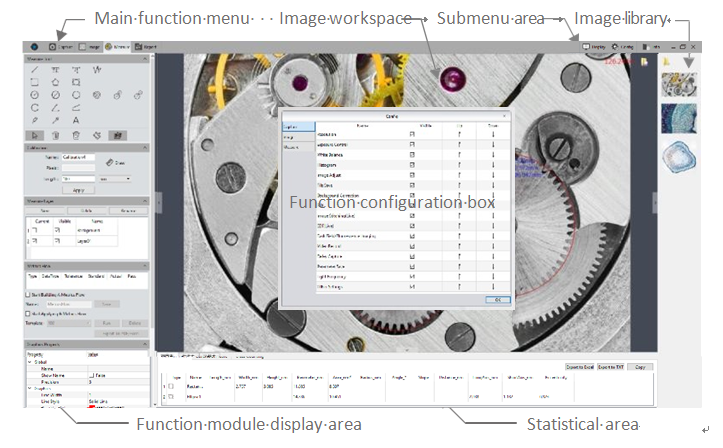Toggle Visible checkbox for Video Record row
Viewport: 723px width, 448px height.
(x=412, y=246)
